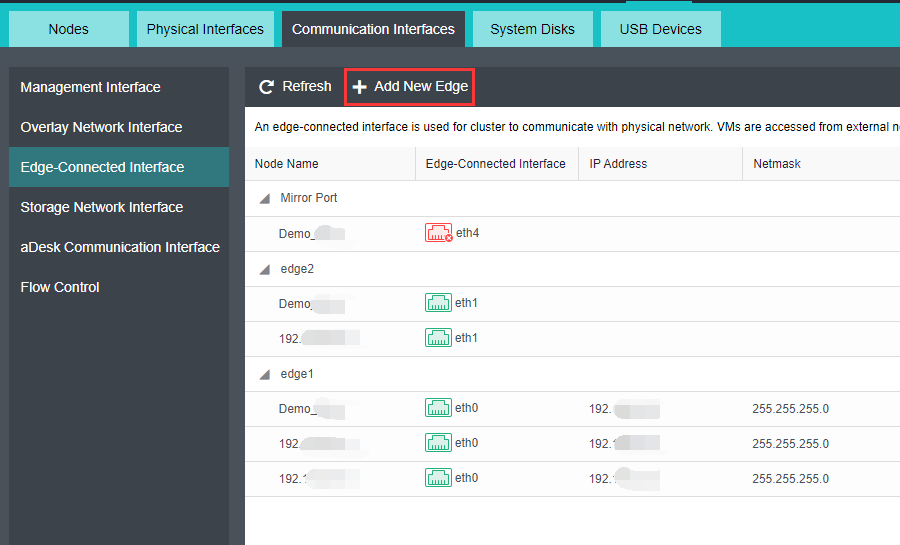
Task: Open Overlay Network Interface in the sidebar
Action: click(x=101, y=127)
